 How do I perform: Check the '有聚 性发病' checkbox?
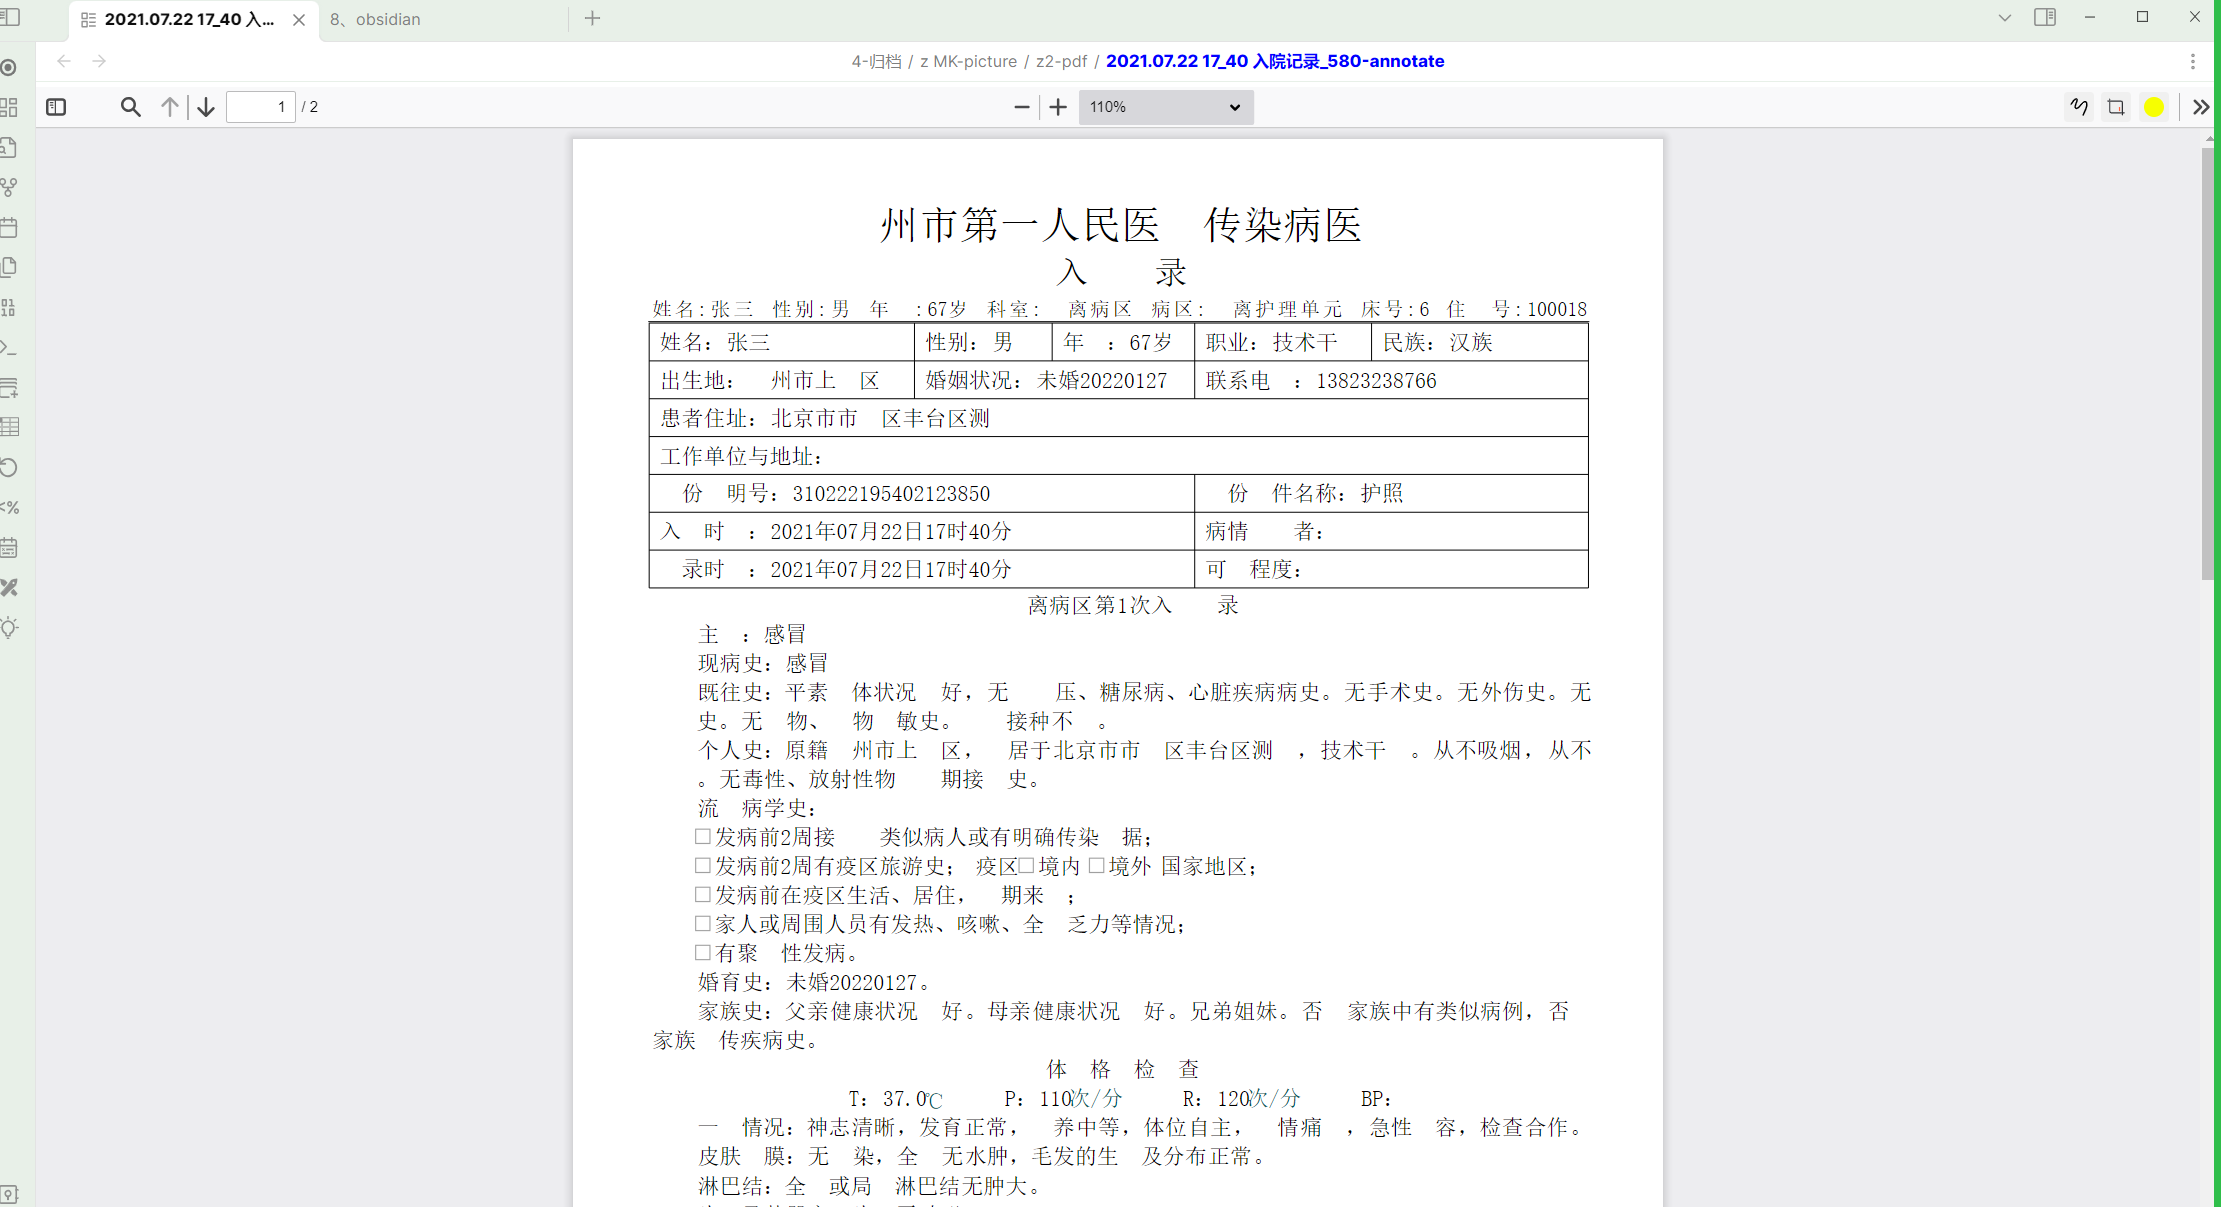point(703,952)
